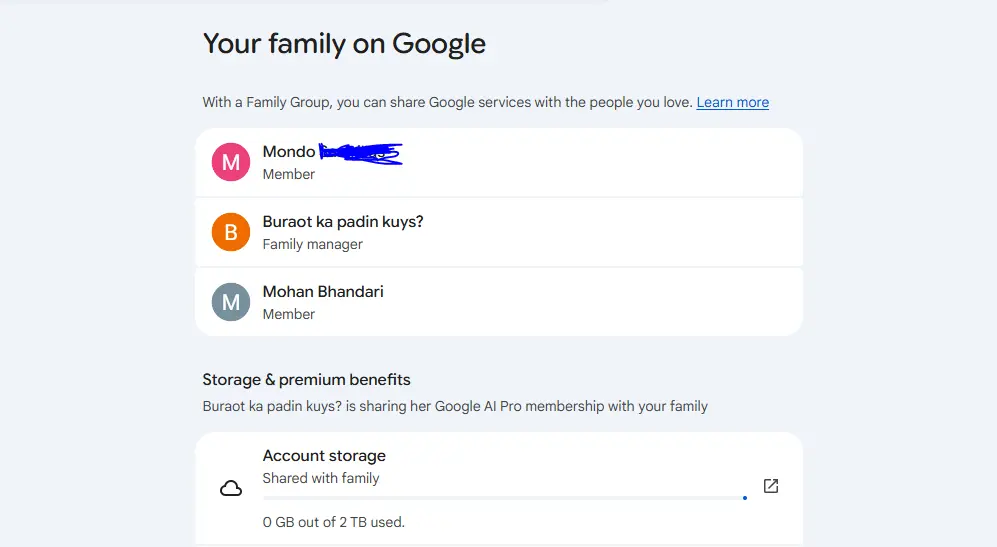Viewport: 997px width, 547px height.
Task: Open the external link icon for storage
Action: coord(771,486)
